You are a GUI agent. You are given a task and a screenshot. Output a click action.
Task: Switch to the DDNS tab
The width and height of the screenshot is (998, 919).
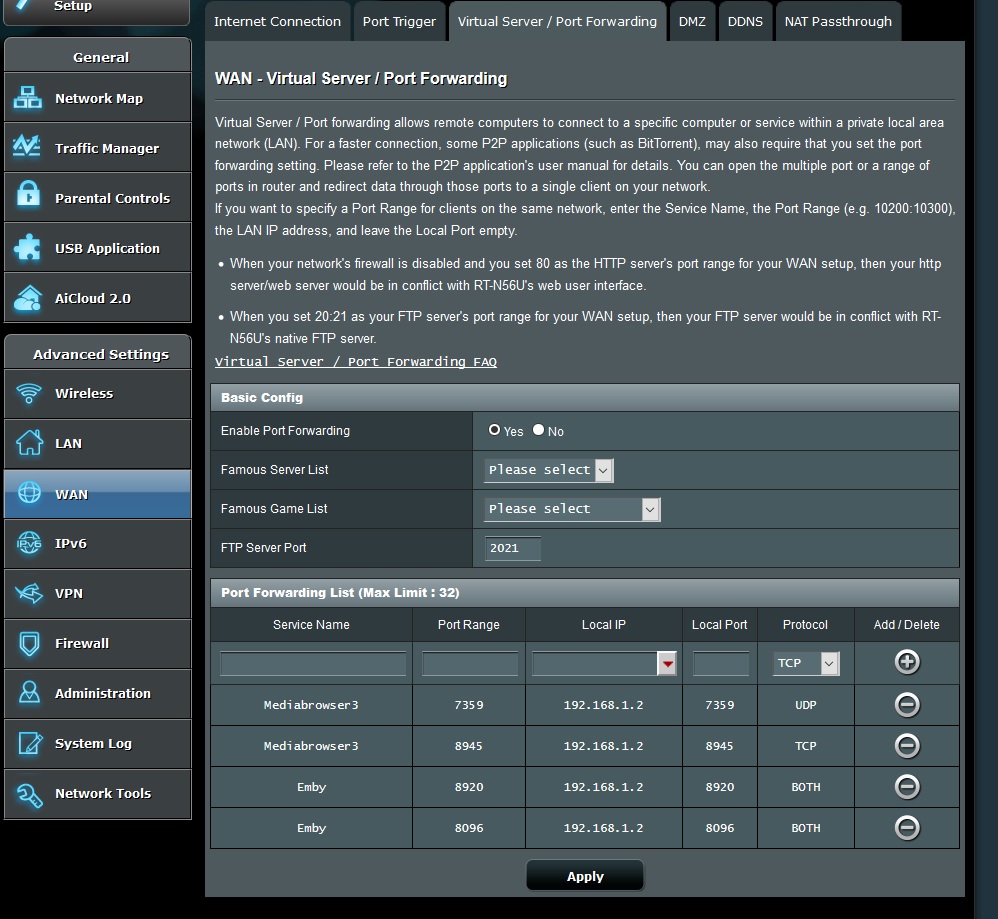point(745,21)
